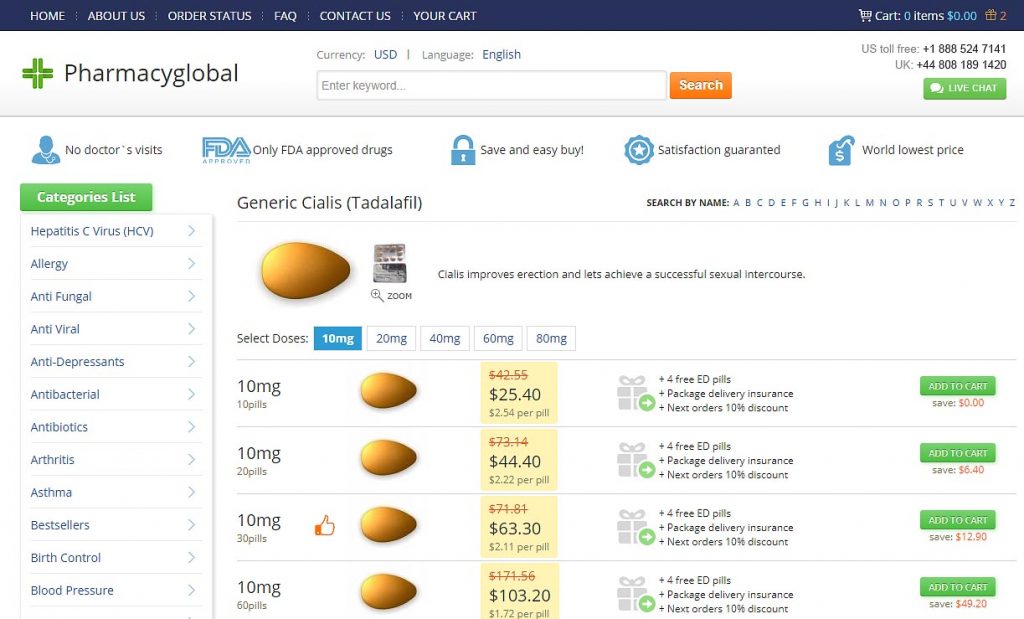Select the 80mg dose option
1024x619 pixels.
(x=551, y=338)
